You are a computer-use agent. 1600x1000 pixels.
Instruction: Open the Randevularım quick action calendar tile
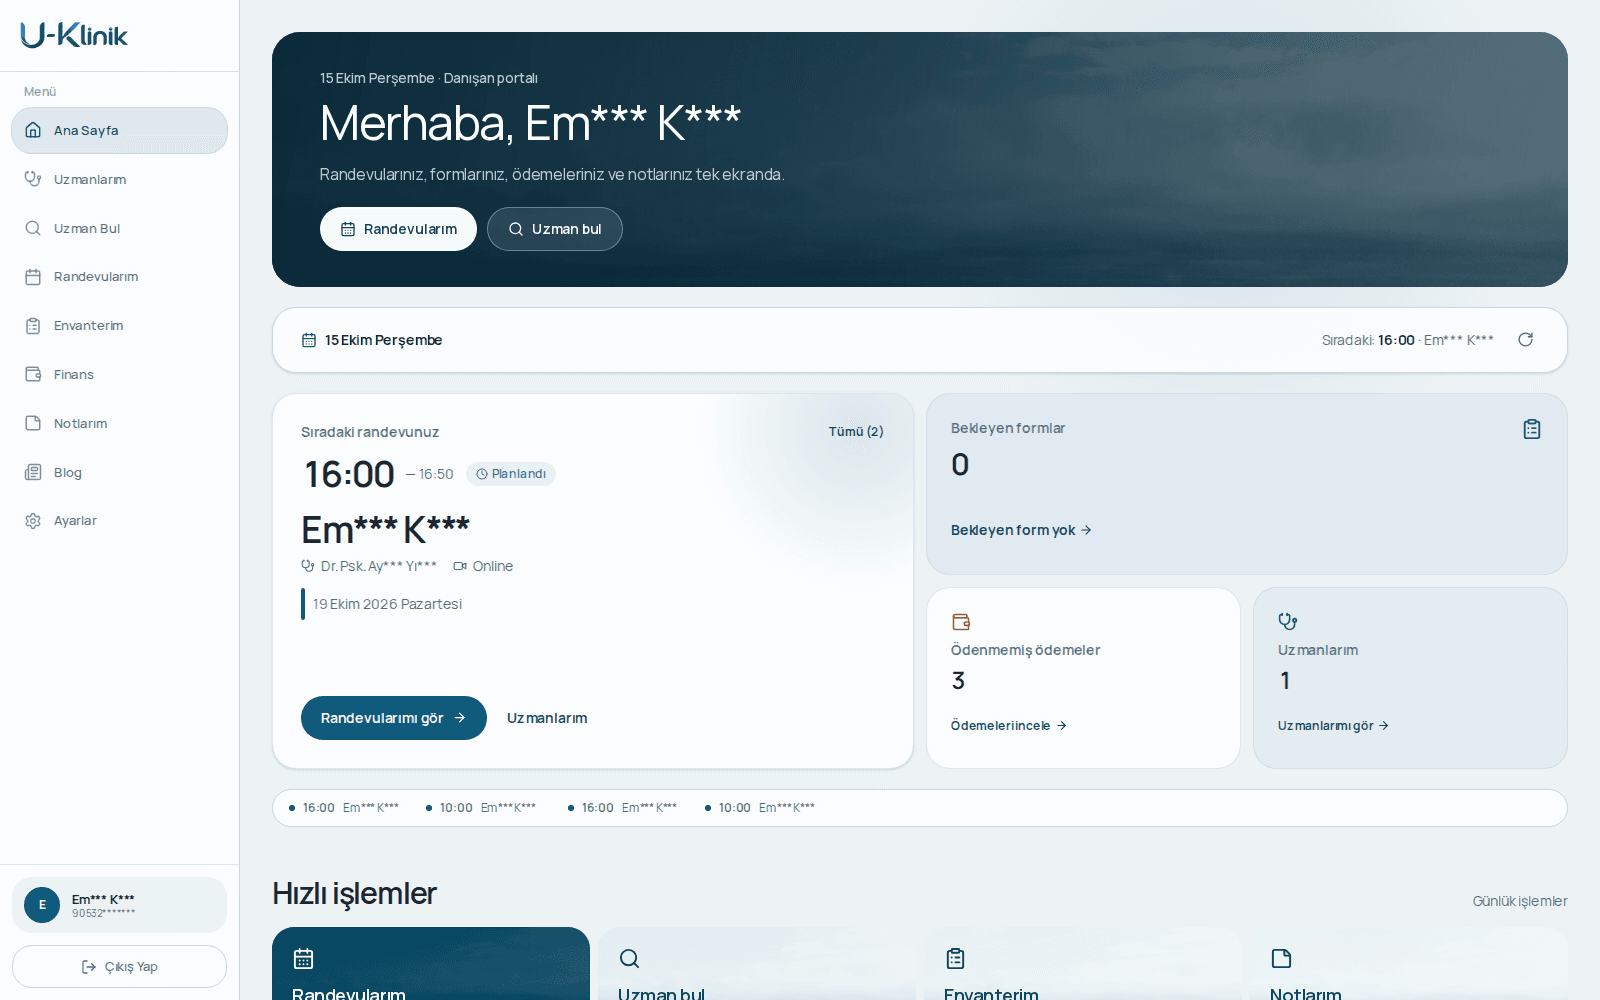[431, 964]
